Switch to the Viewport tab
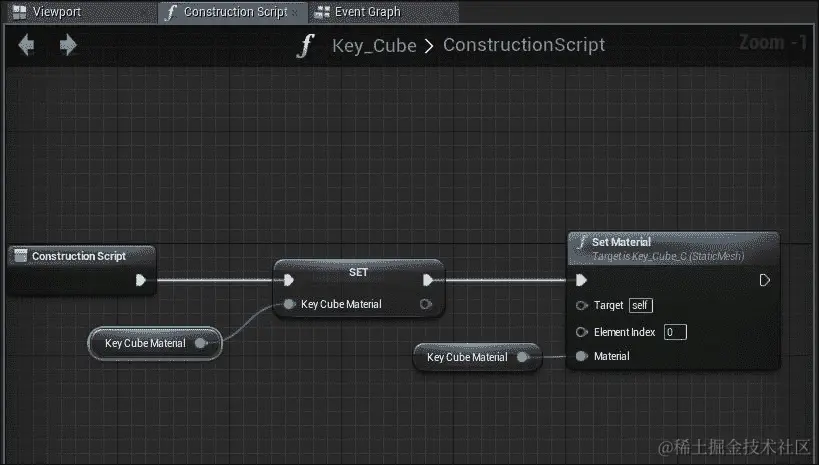This screenshot has height=465, width=819. (x=78, y=11)
